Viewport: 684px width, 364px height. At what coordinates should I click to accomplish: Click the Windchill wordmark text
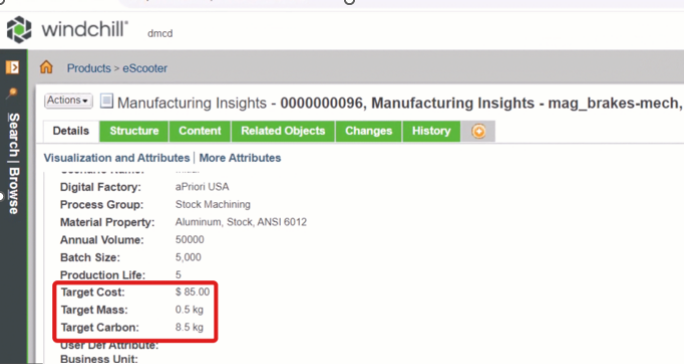pos(85,30)
